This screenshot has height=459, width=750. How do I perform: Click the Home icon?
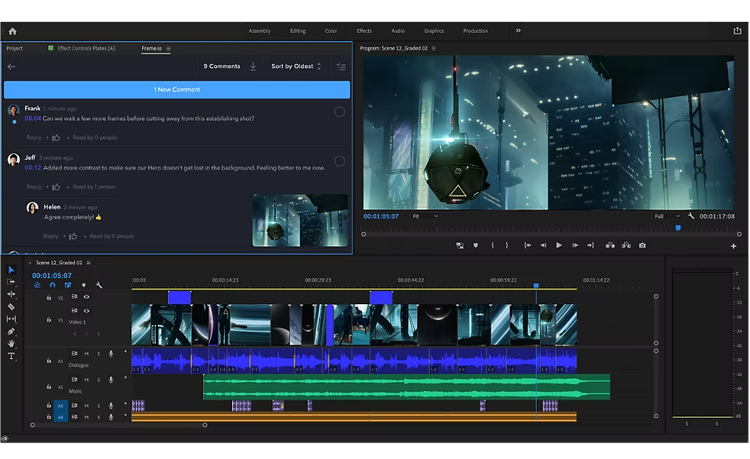(12, 31)
